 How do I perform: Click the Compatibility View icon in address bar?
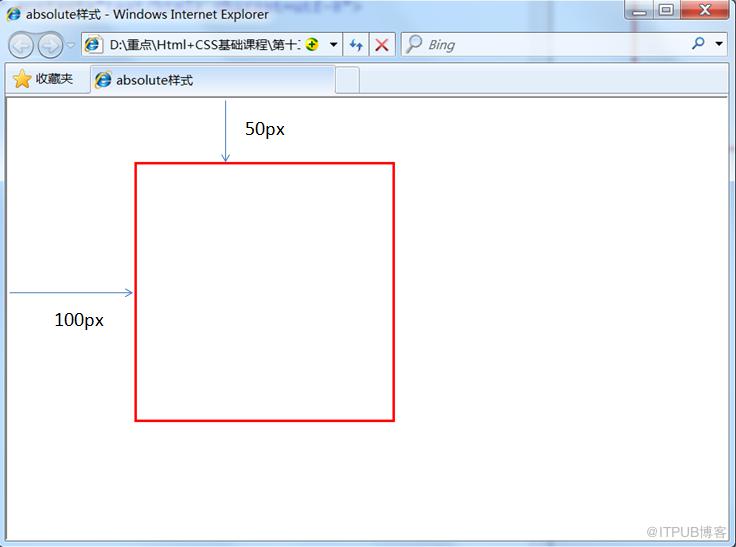[312, 45]
